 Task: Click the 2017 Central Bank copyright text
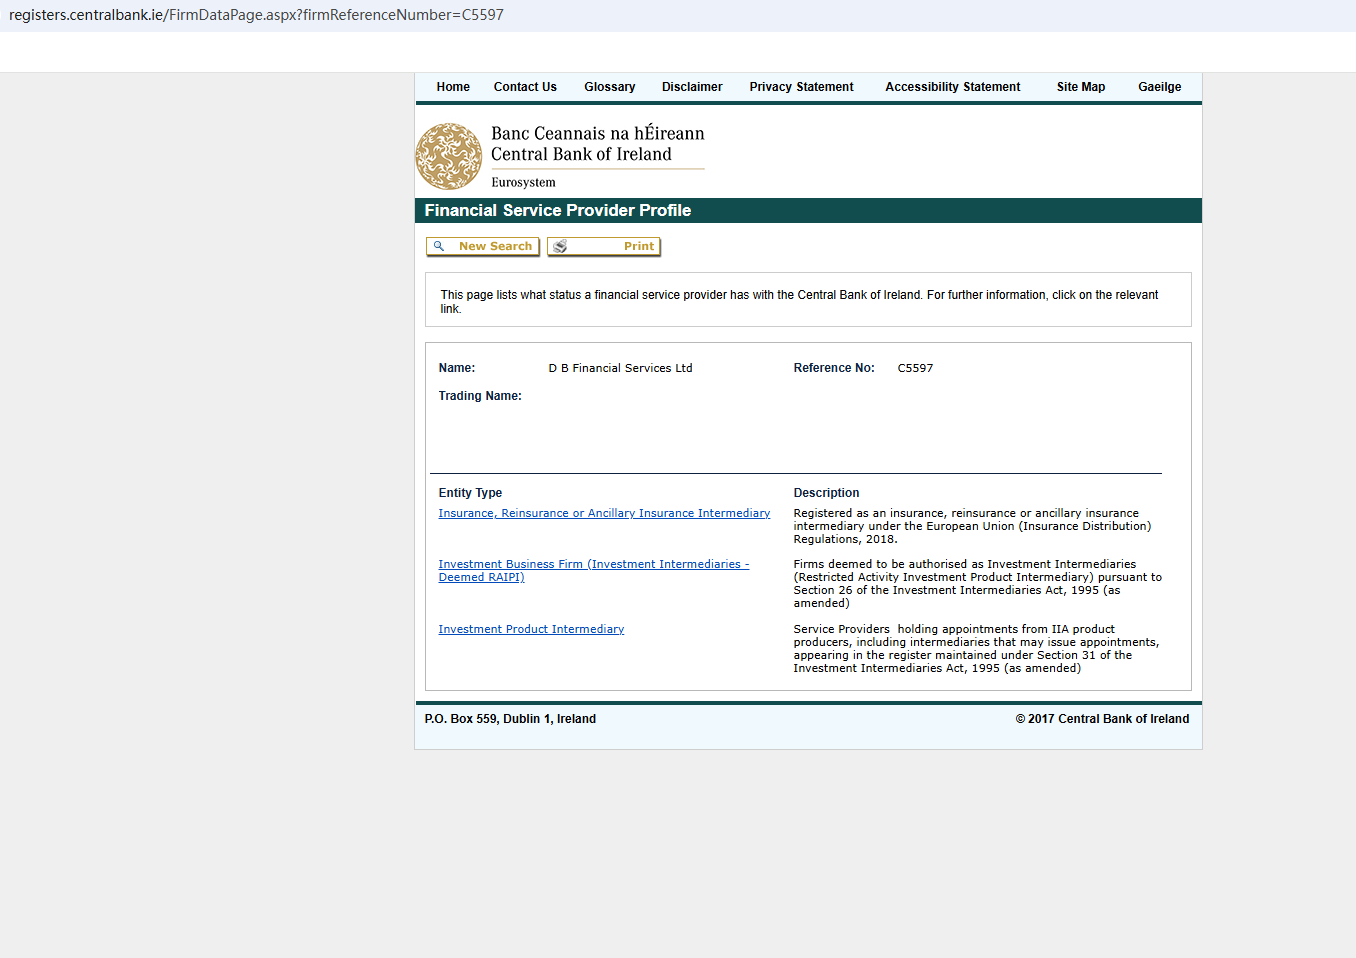coord(1102,719)
